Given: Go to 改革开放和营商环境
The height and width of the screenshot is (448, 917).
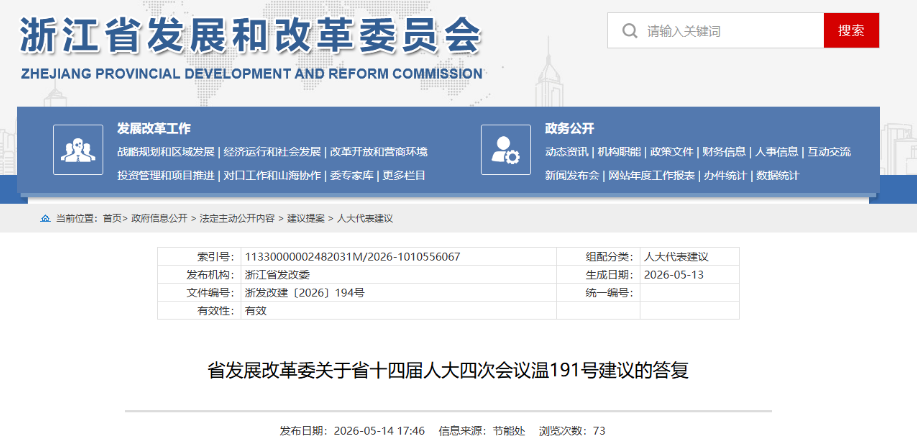Looking at the screenshot, I should click(378, 152).
